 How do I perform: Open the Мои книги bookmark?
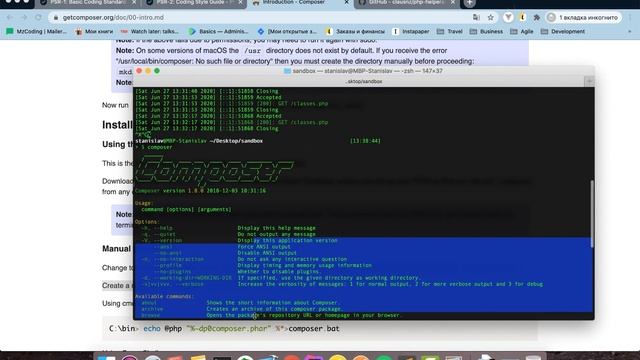(x=94, y=31)
